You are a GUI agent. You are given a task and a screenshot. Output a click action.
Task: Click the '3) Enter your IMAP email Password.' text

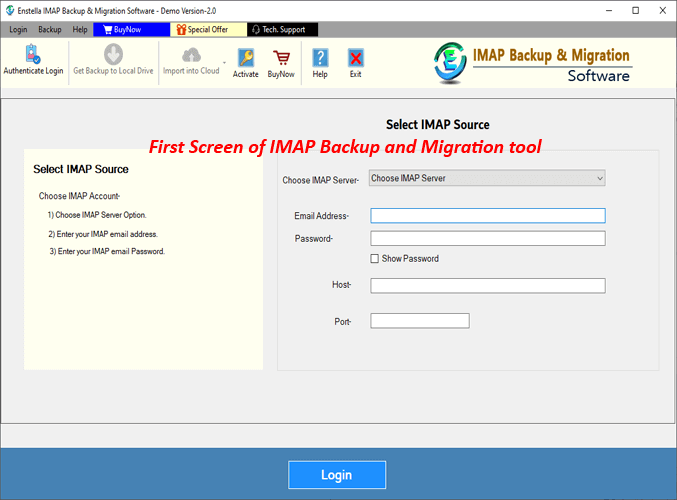pyautogui.click(x=107, y=251)
